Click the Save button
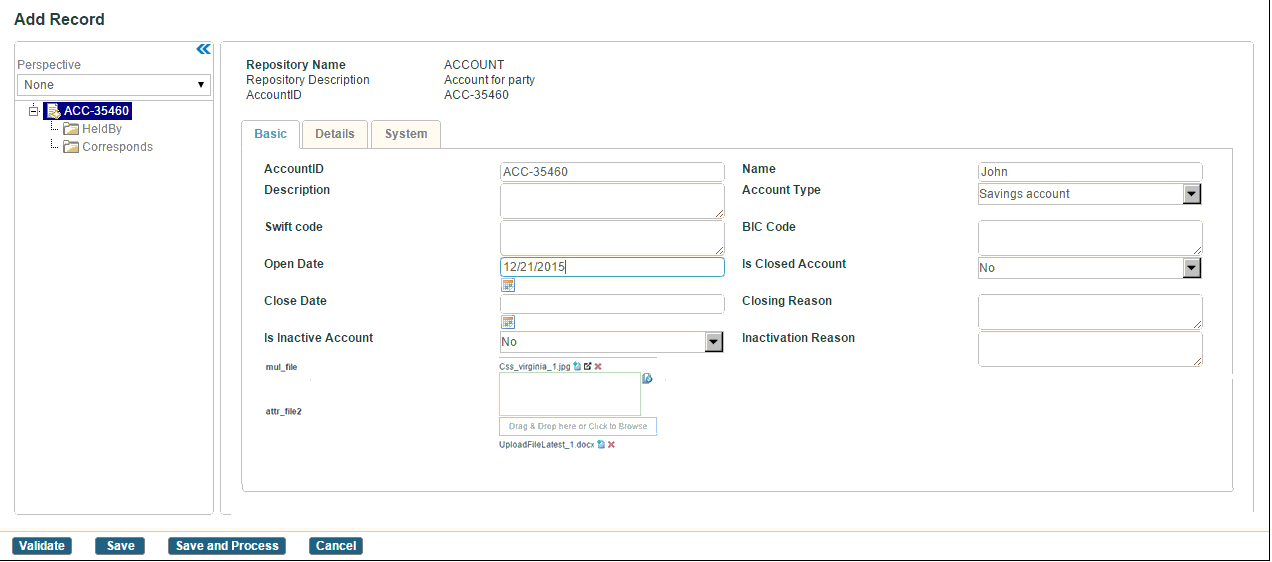The width and height of the screenshot is (1272, 562). pyautogui.click(x=120, y=546)
